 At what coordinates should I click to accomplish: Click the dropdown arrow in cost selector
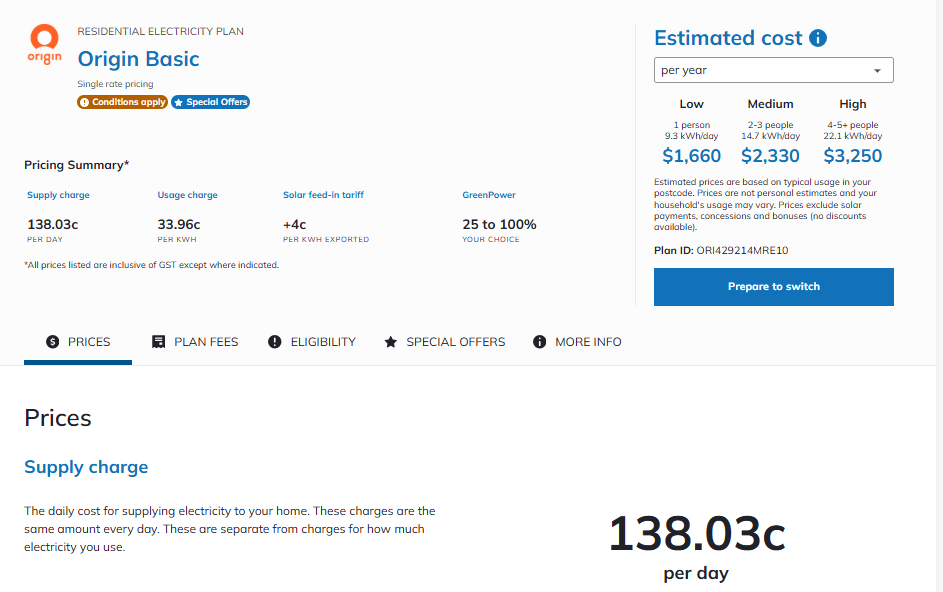[x=877, y=71]
